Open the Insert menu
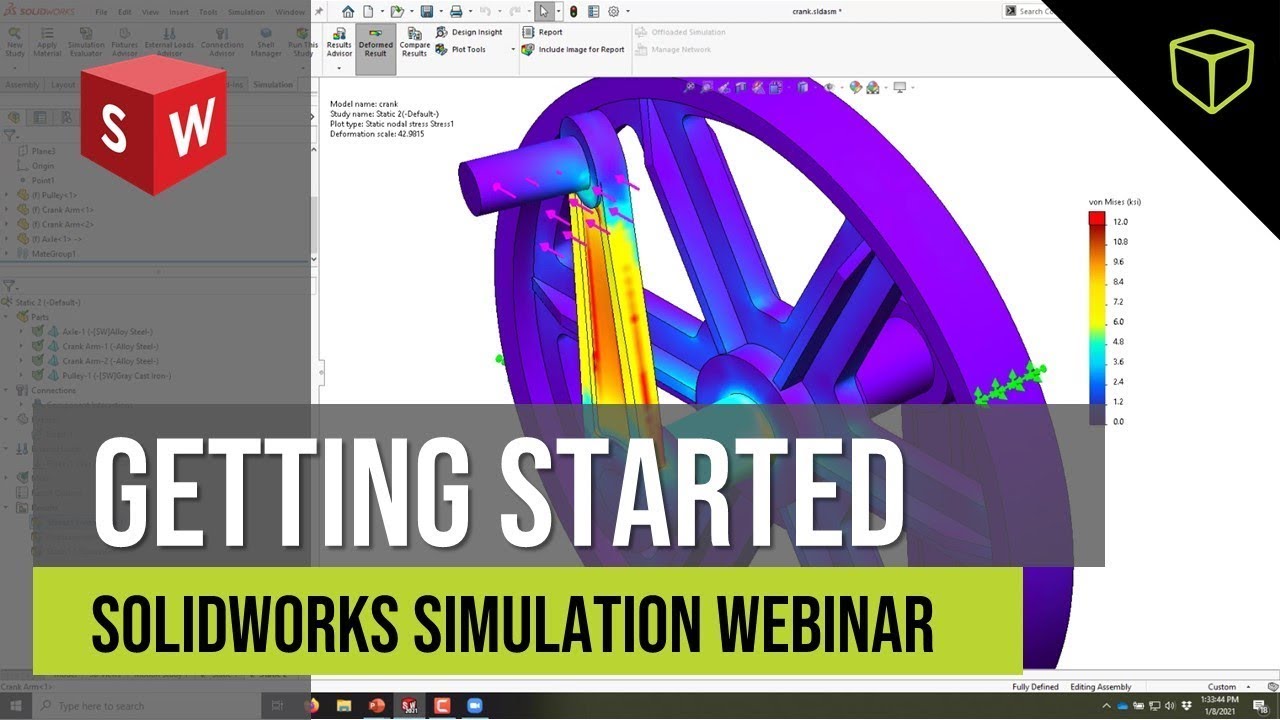The width and height of the screenshot is (1280, 720). 178,12
